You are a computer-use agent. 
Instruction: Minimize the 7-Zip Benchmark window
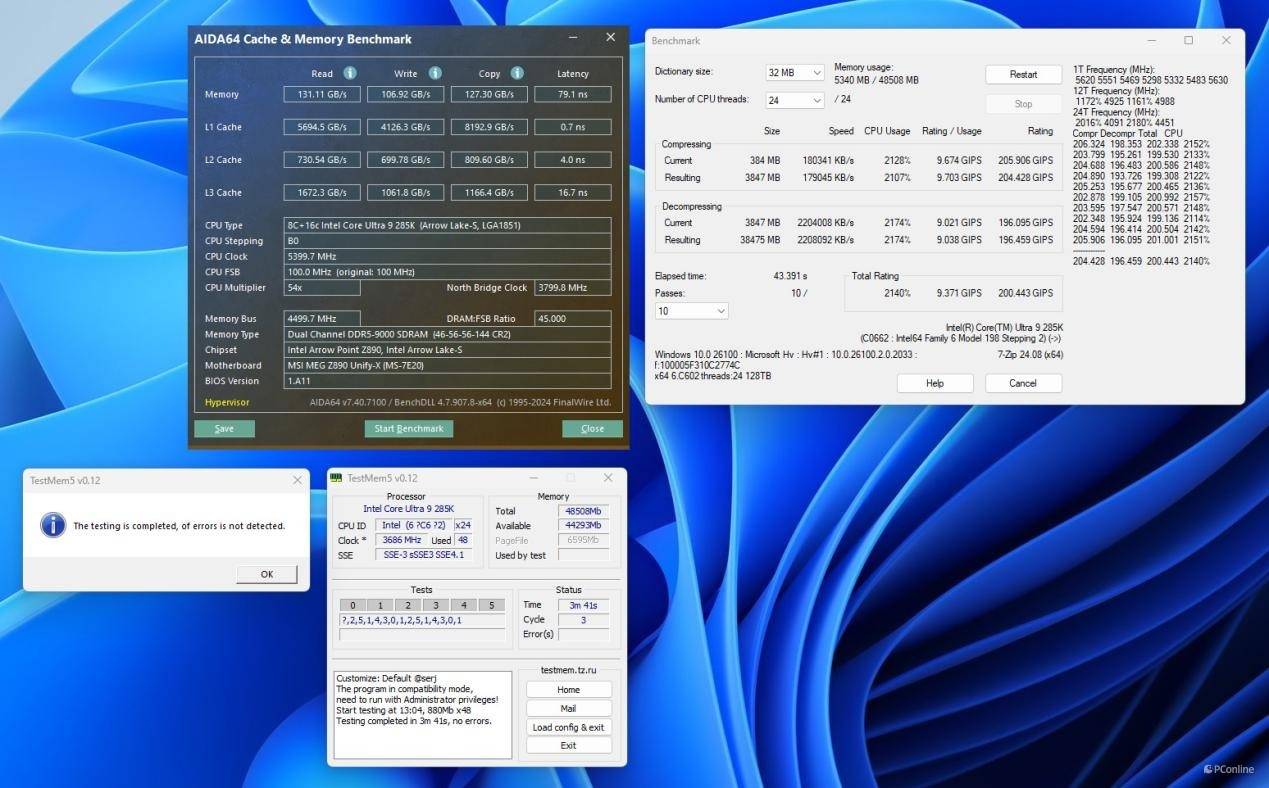(1150, 41)
